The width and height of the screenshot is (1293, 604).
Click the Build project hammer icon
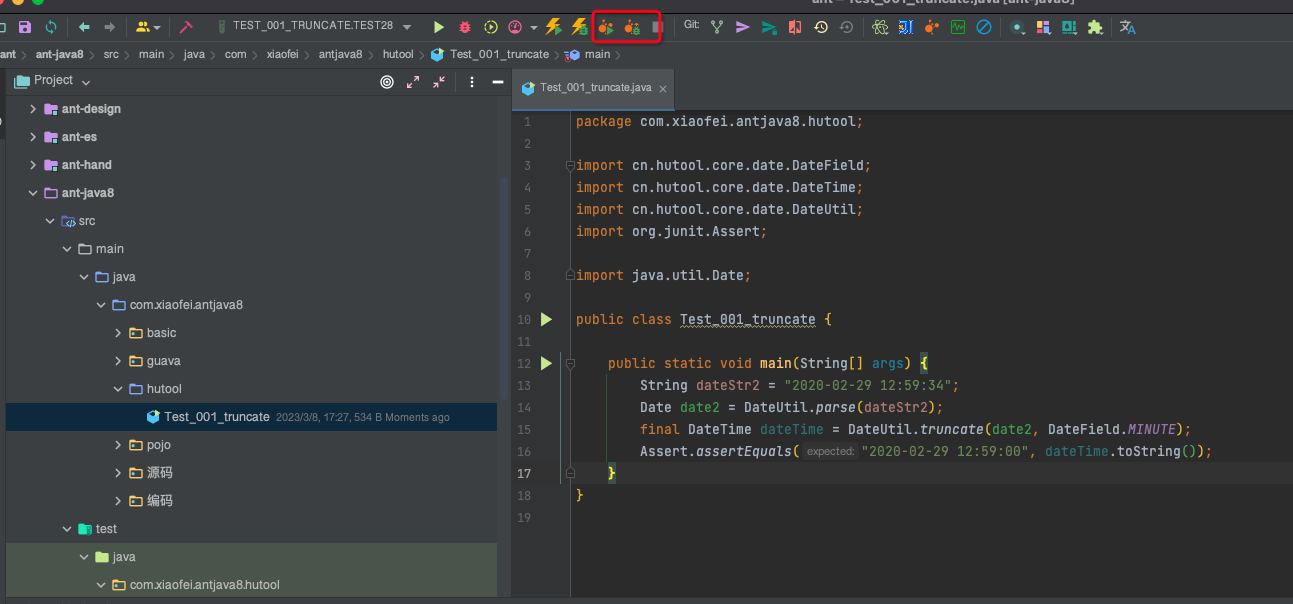(186, 27)
